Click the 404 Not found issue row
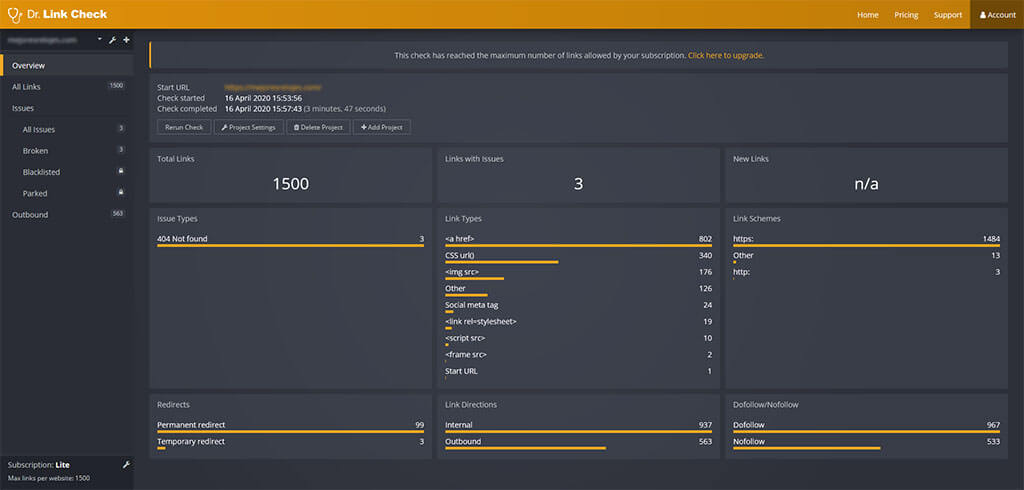 291,240
